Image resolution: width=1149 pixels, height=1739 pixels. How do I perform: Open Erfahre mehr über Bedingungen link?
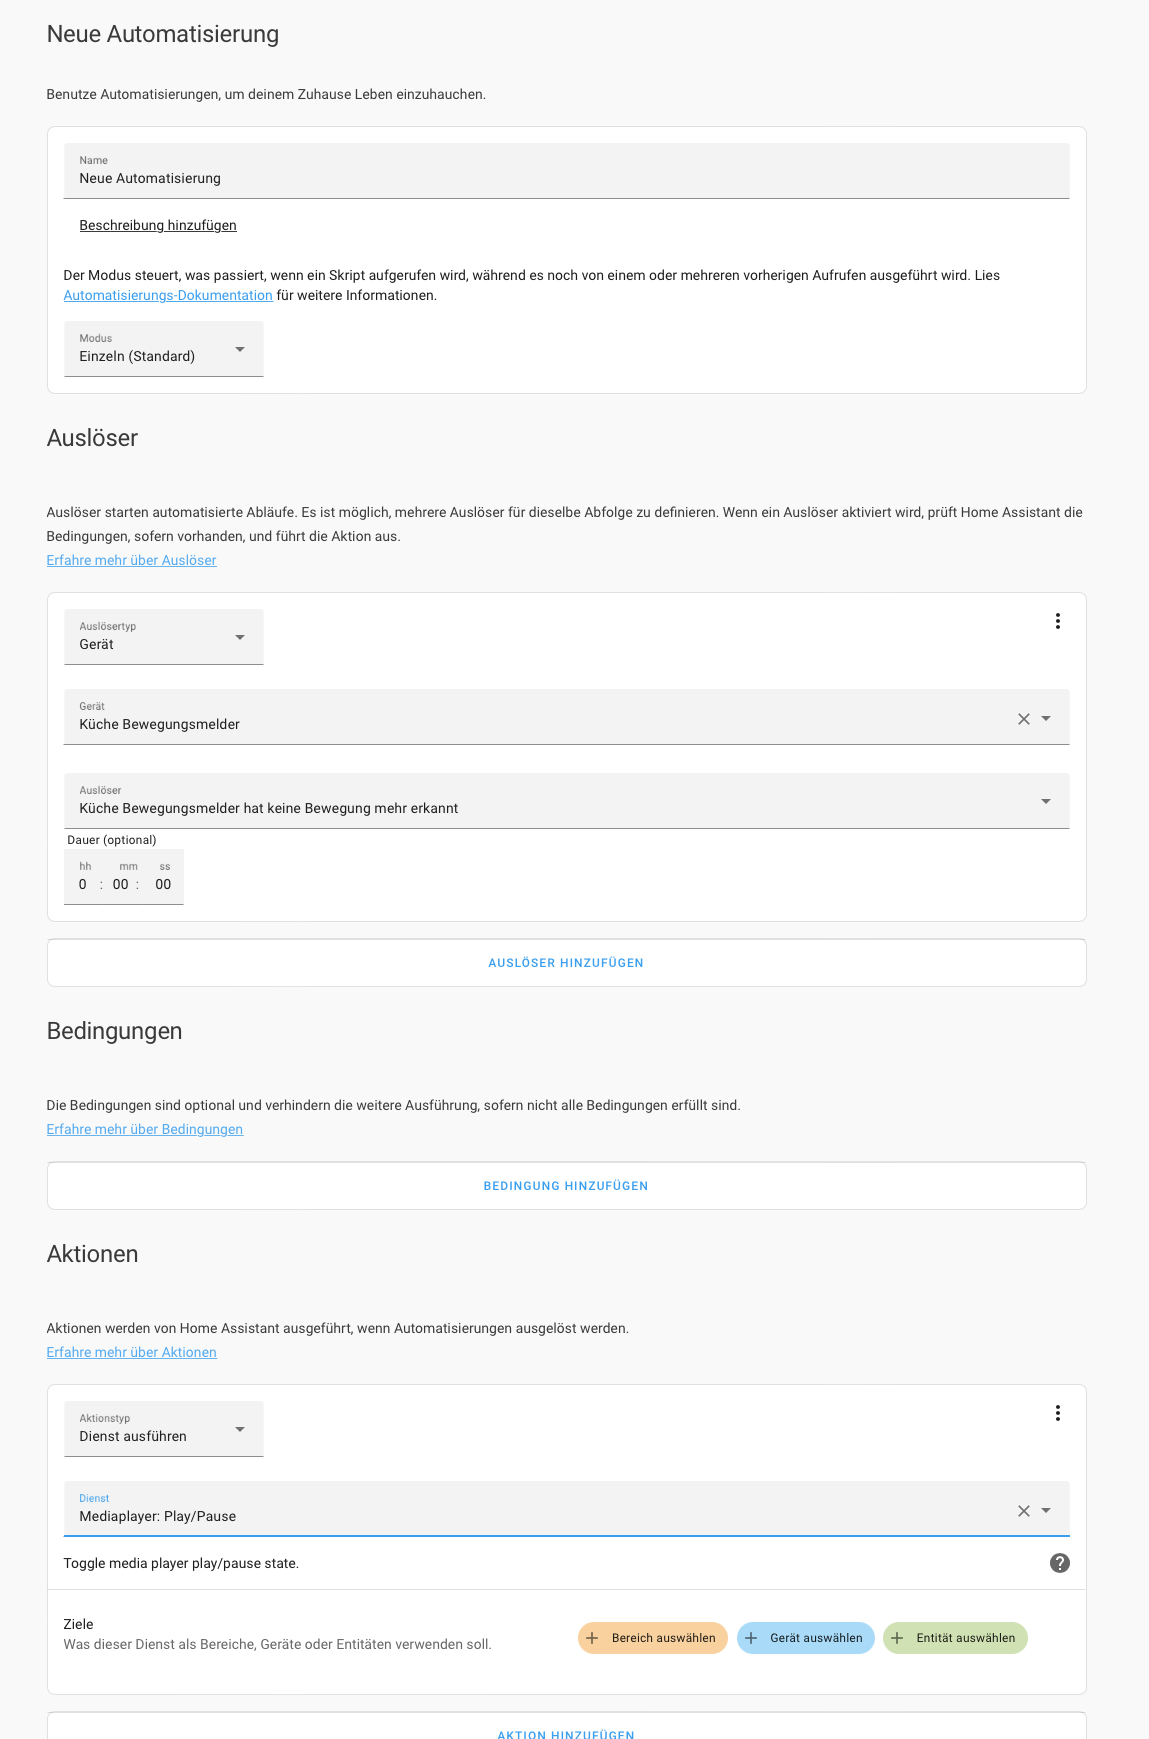145,1129
